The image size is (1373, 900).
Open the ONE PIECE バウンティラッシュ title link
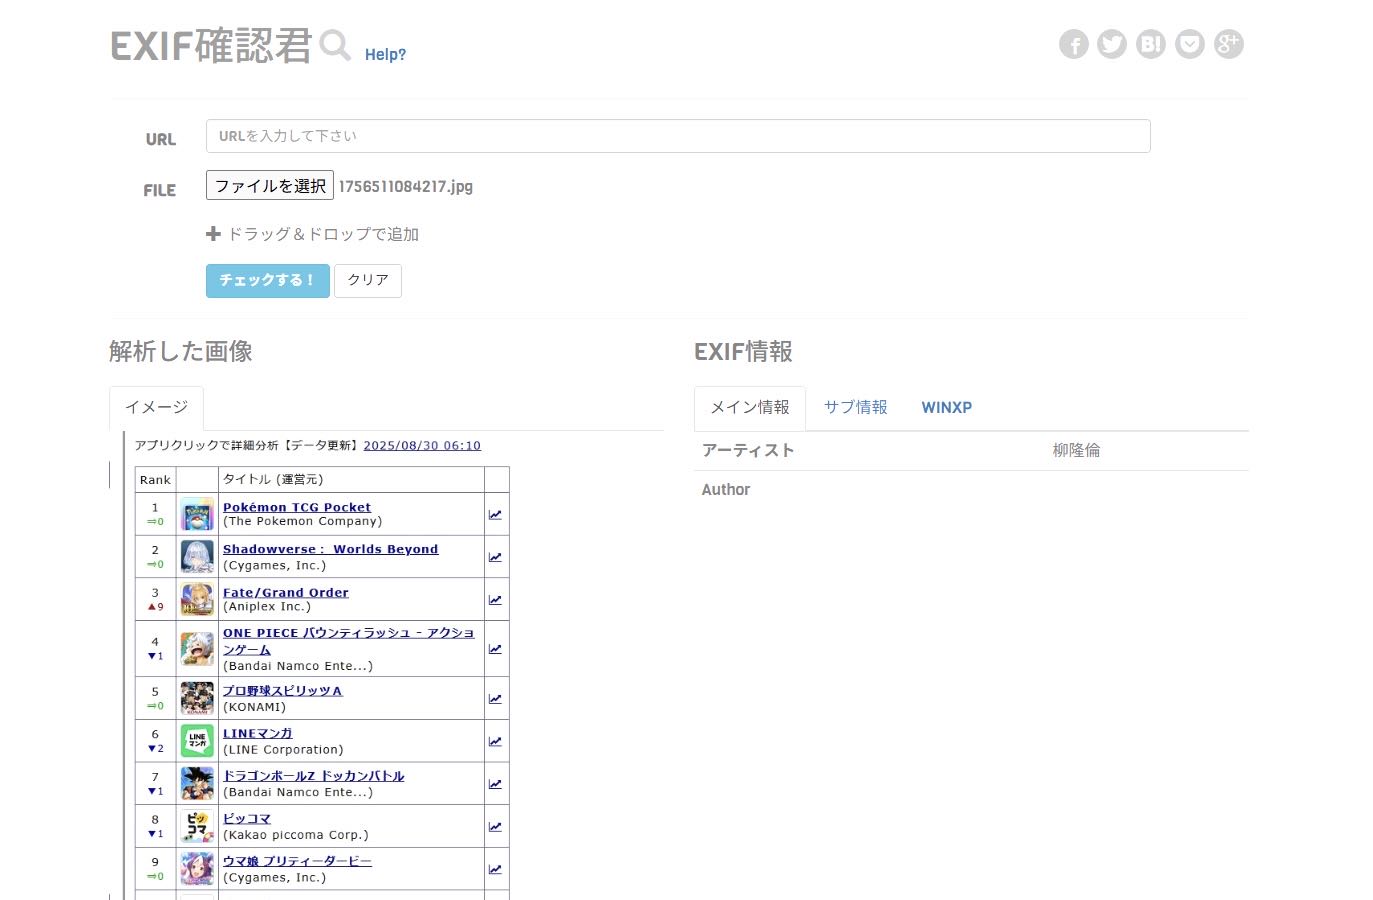(348, 641)
